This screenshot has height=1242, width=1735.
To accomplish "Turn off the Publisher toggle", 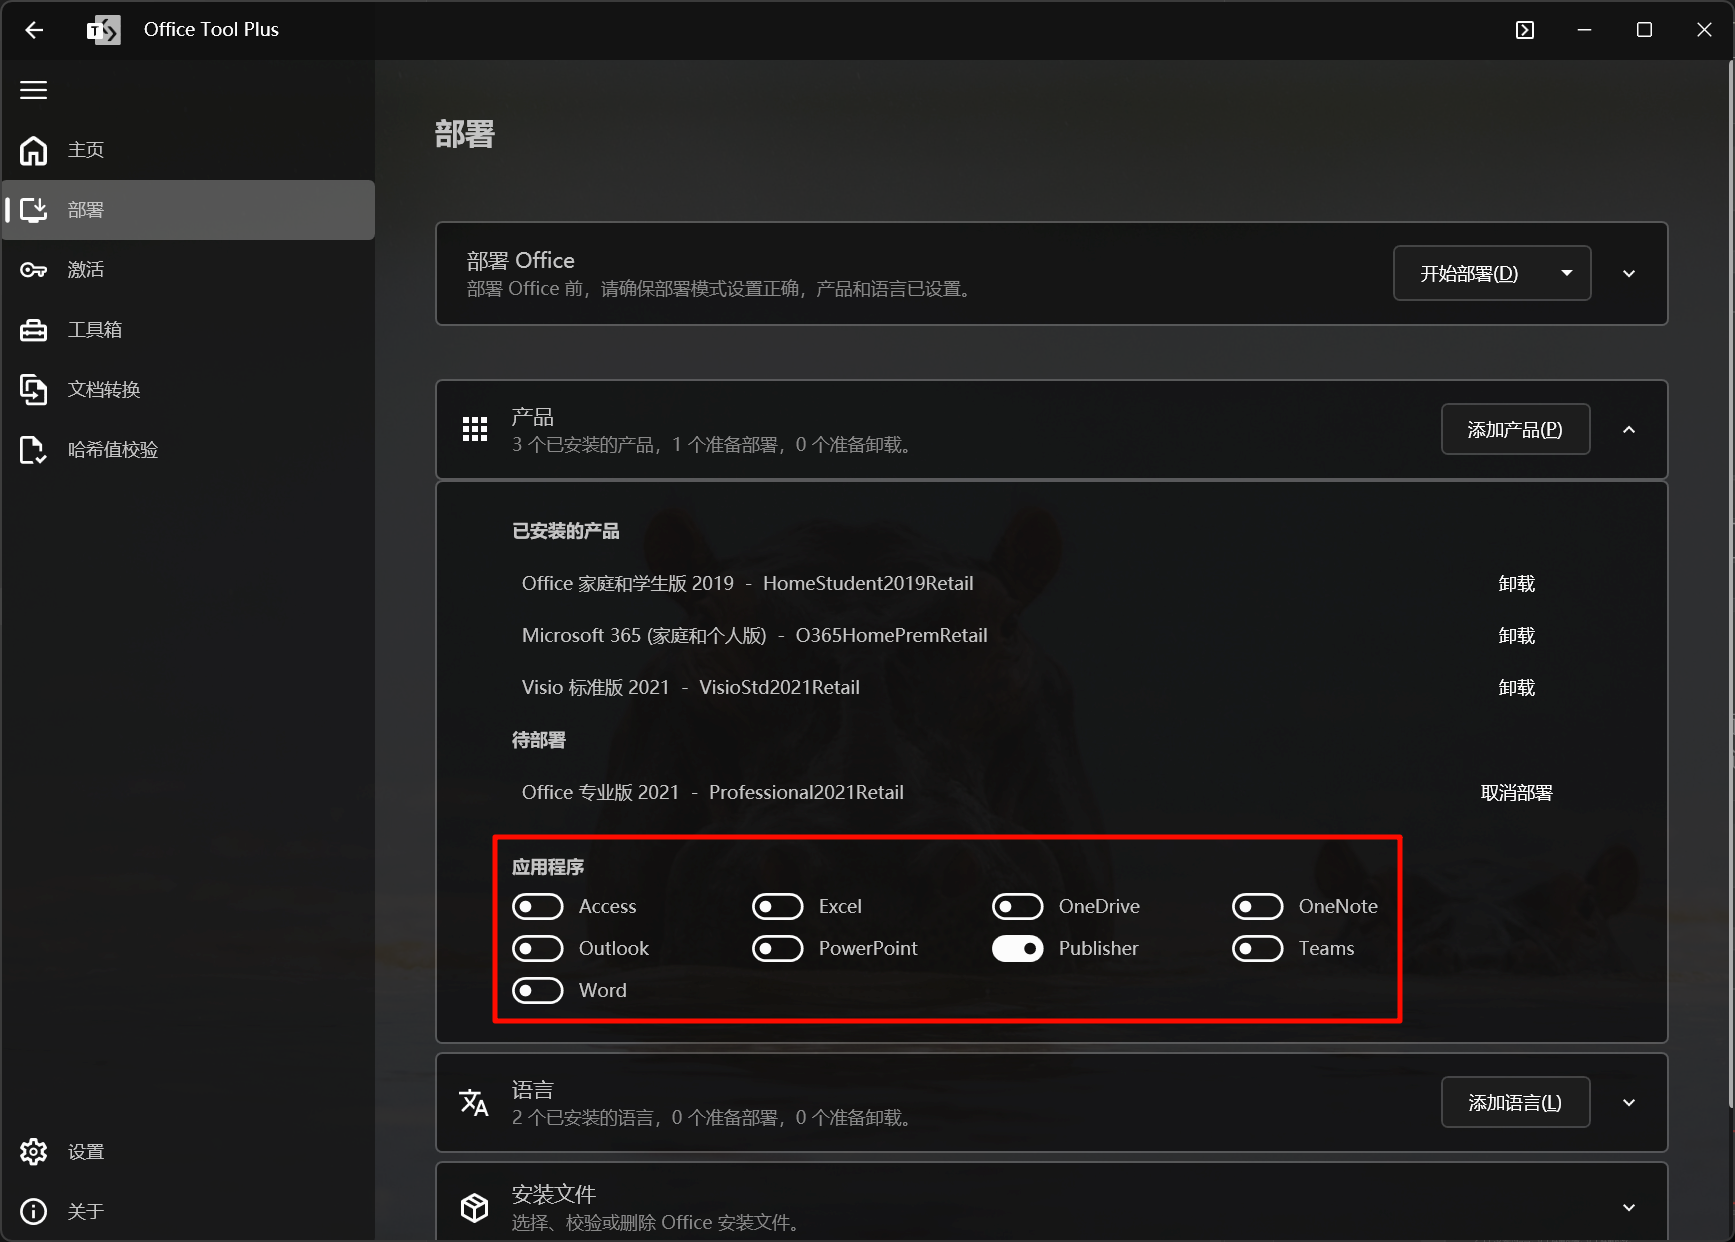I will pyautogui.click(x=1017, y=948).
